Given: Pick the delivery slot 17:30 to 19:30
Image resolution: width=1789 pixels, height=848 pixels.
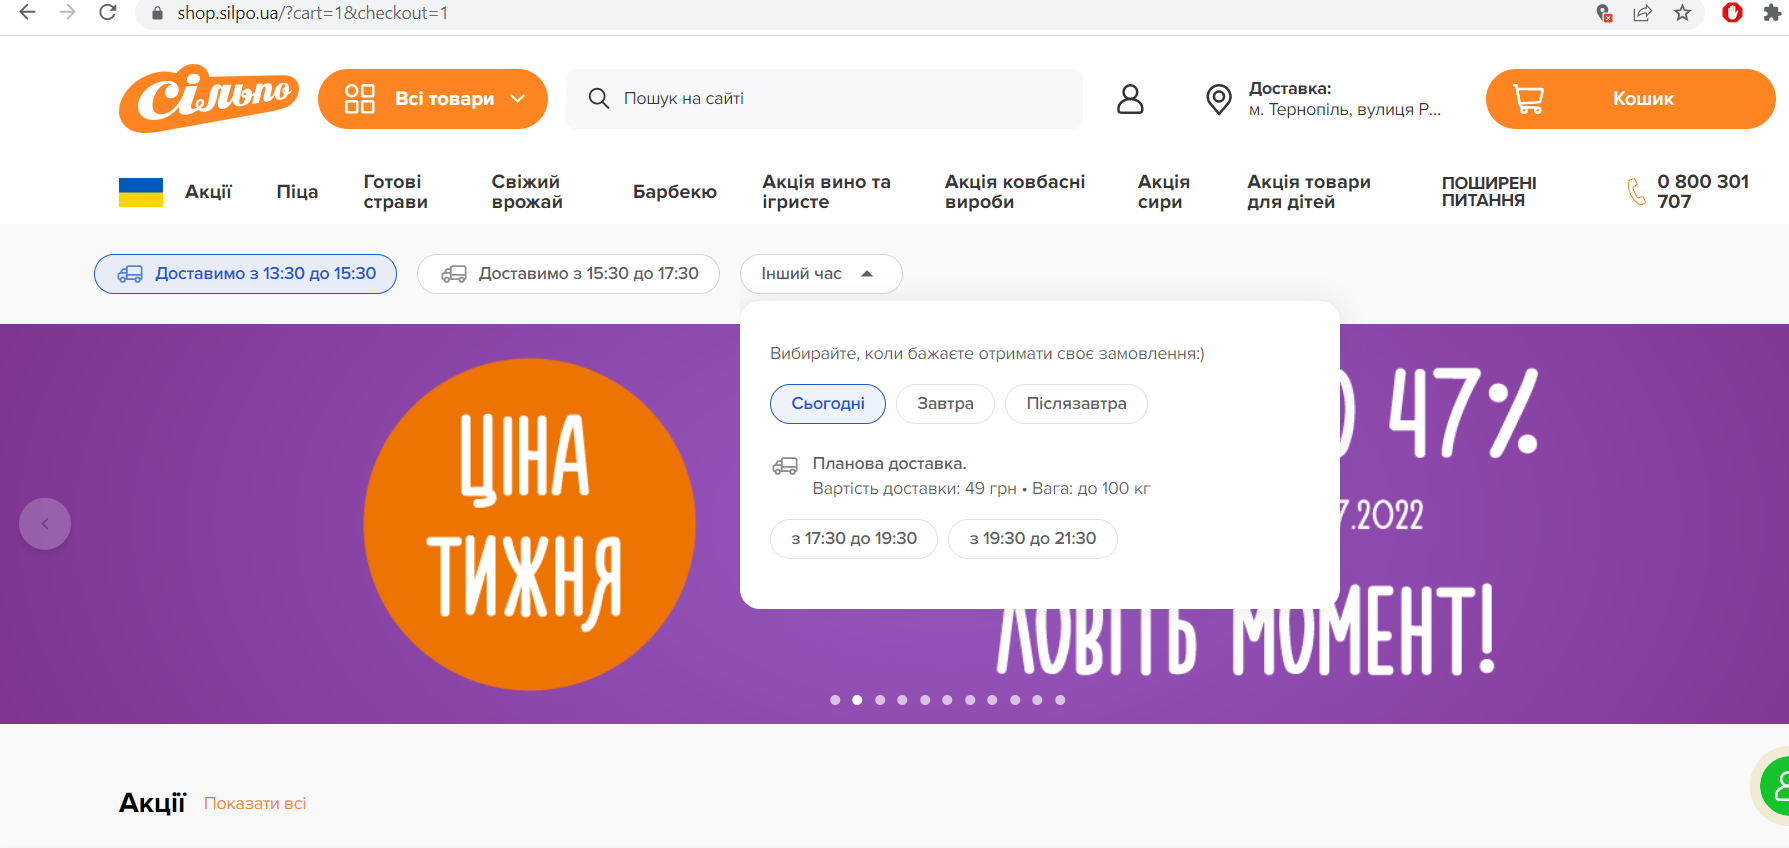Looking at the screenshot, I should (x=853, y=539).
